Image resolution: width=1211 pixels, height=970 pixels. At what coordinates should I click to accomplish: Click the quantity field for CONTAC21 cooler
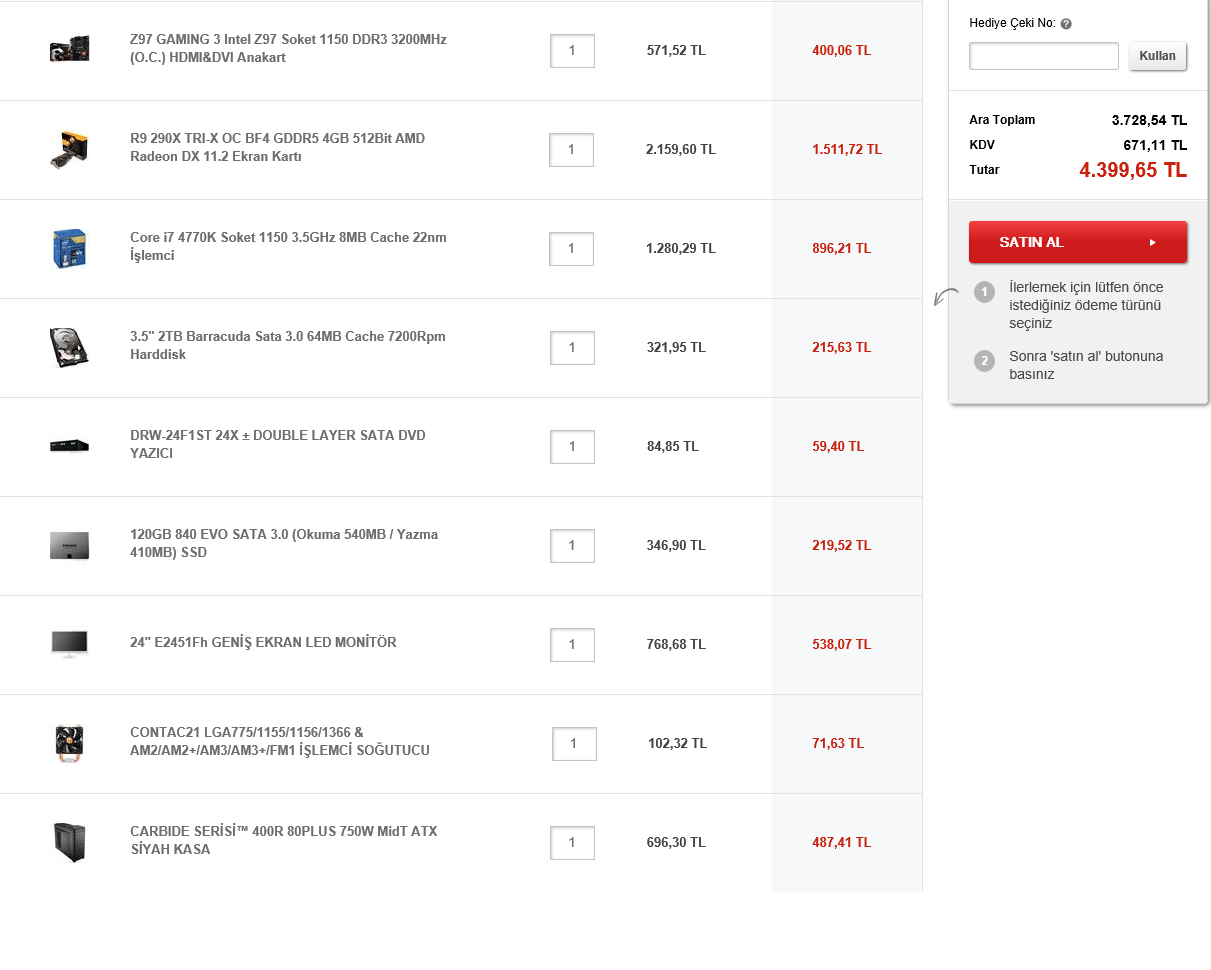574,744
